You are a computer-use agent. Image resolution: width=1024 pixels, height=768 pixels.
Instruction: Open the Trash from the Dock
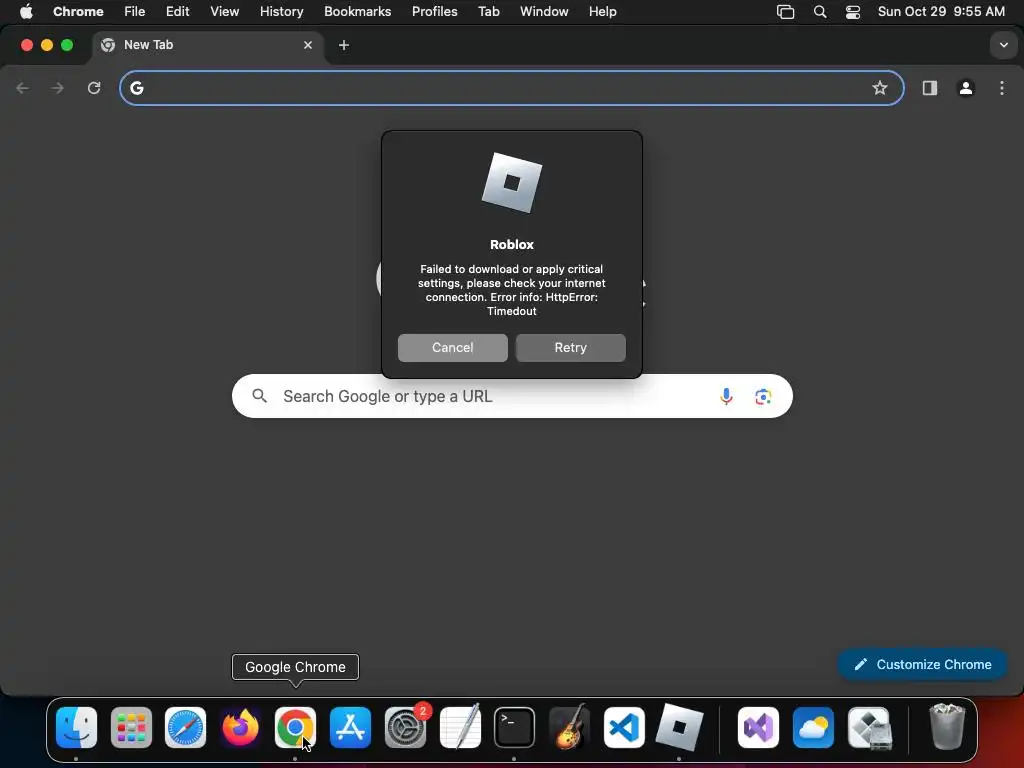[x=947, y=727]
